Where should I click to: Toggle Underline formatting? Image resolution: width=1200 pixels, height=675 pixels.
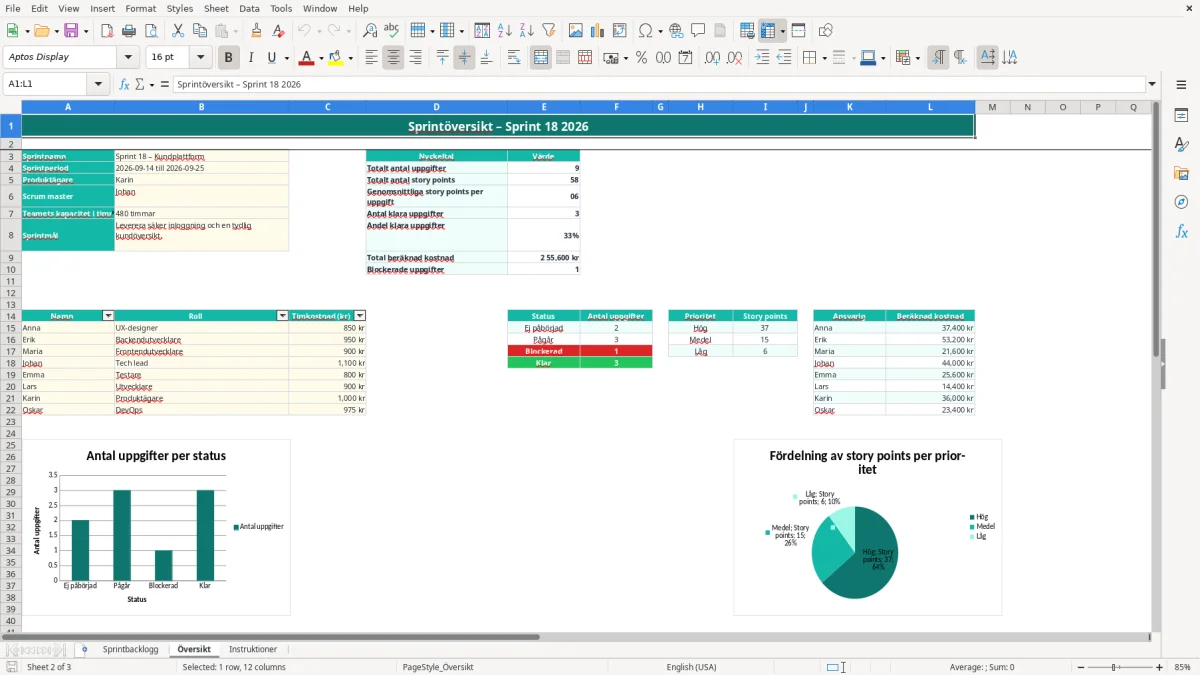tap(271, 58)
